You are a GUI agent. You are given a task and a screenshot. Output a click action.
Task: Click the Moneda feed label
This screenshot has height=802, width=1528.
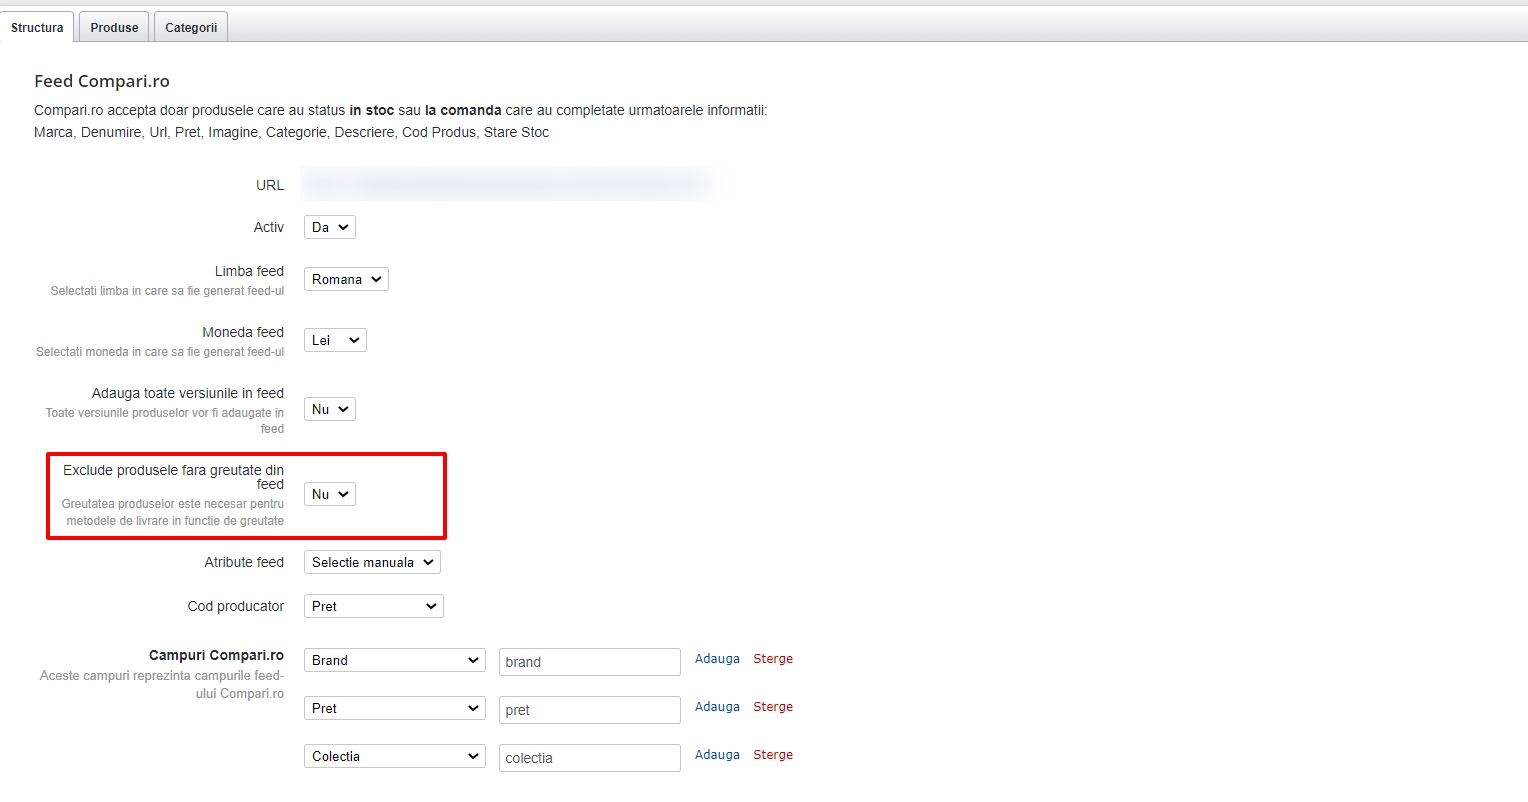243,332
